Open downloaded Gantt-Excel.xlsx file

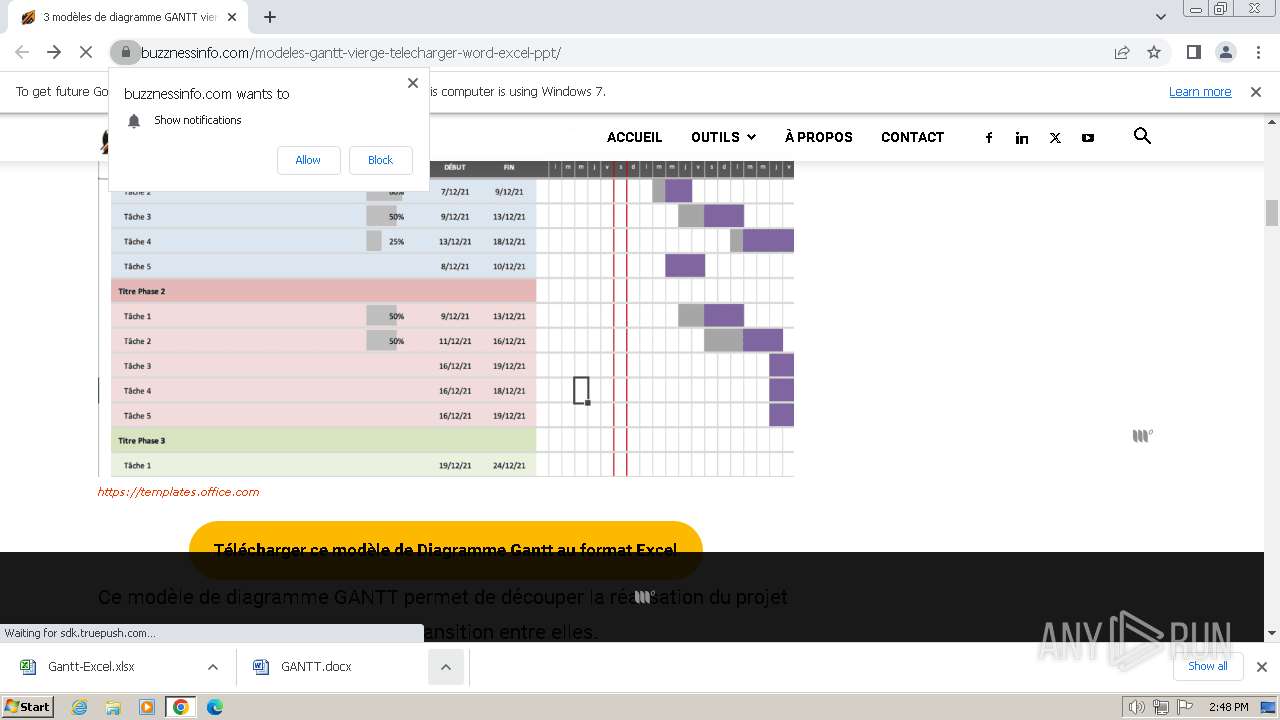coord(91,666)
